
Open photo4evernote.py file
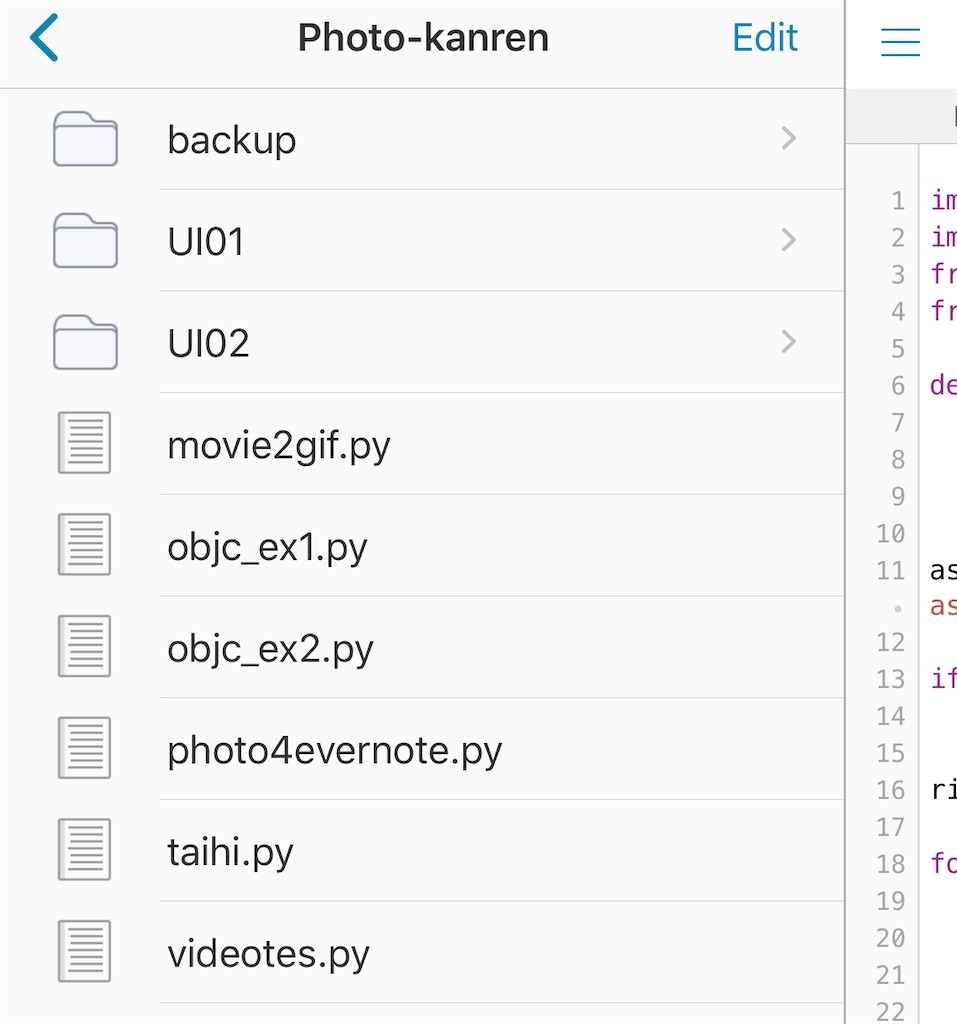coord(422,749)
